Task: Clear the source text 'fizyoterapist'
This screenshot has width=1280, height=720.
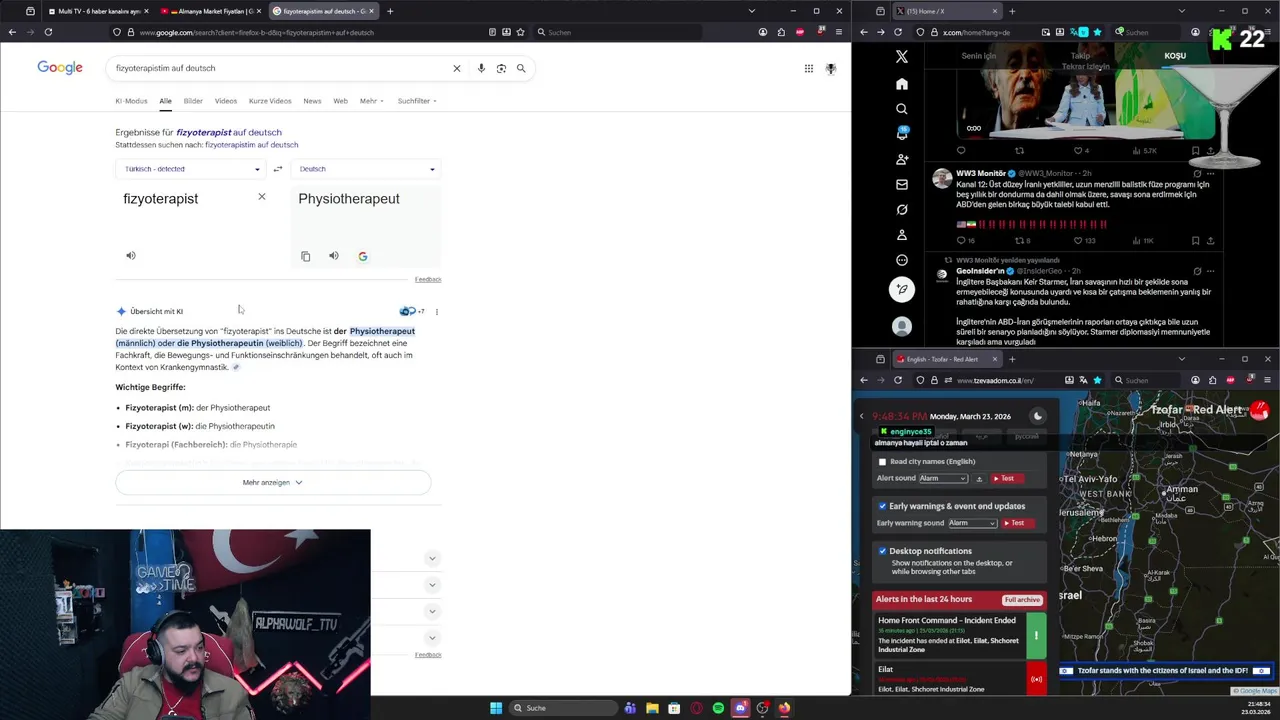Action: point(262,197)
